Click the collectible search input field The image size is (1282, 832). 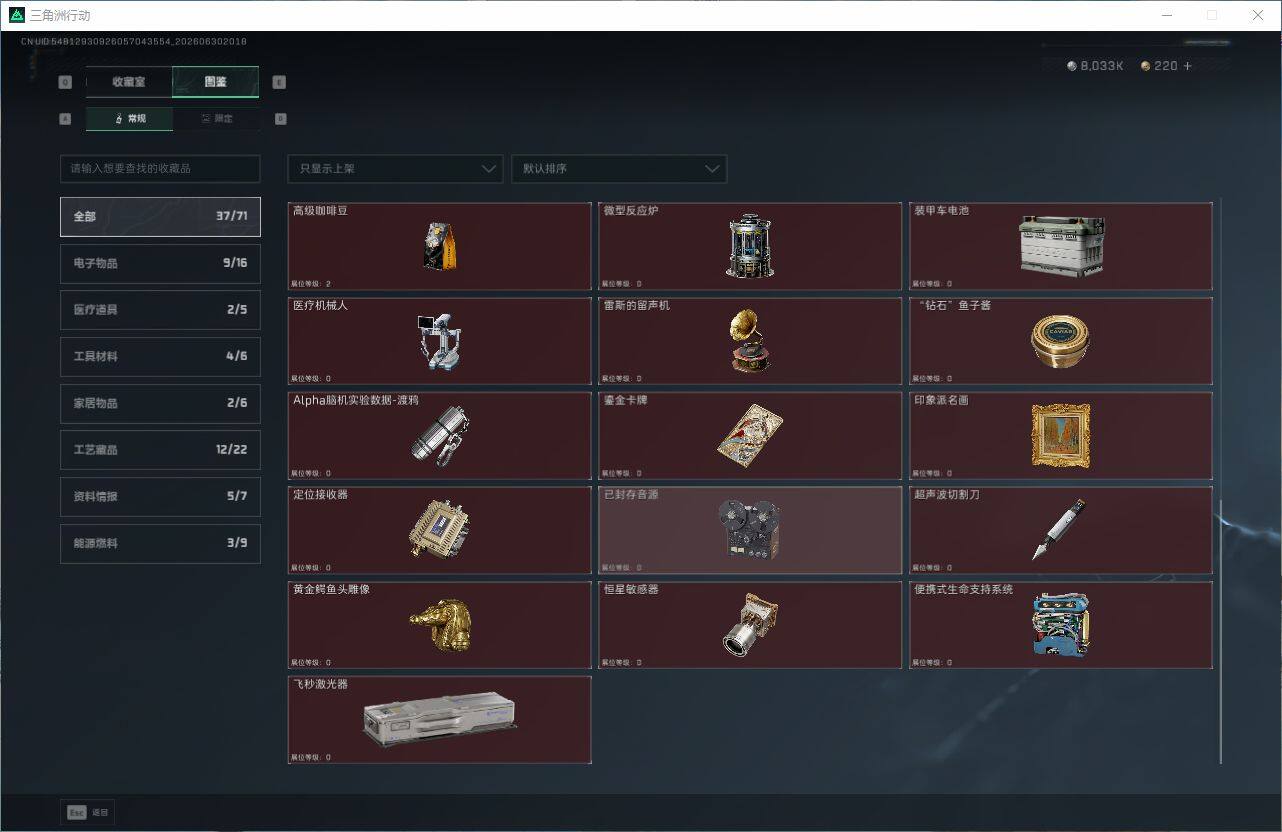point(160,169)
